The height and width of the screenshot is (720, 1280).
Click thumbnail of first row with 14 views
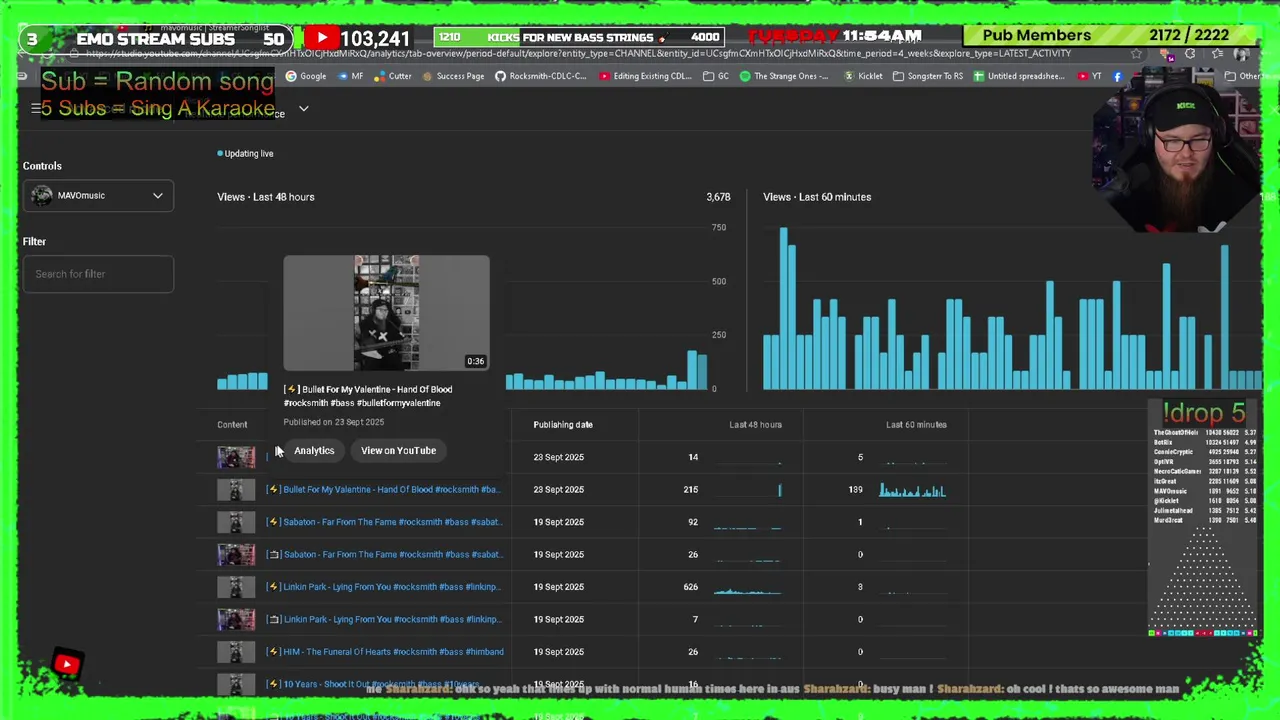click(236, 457)
